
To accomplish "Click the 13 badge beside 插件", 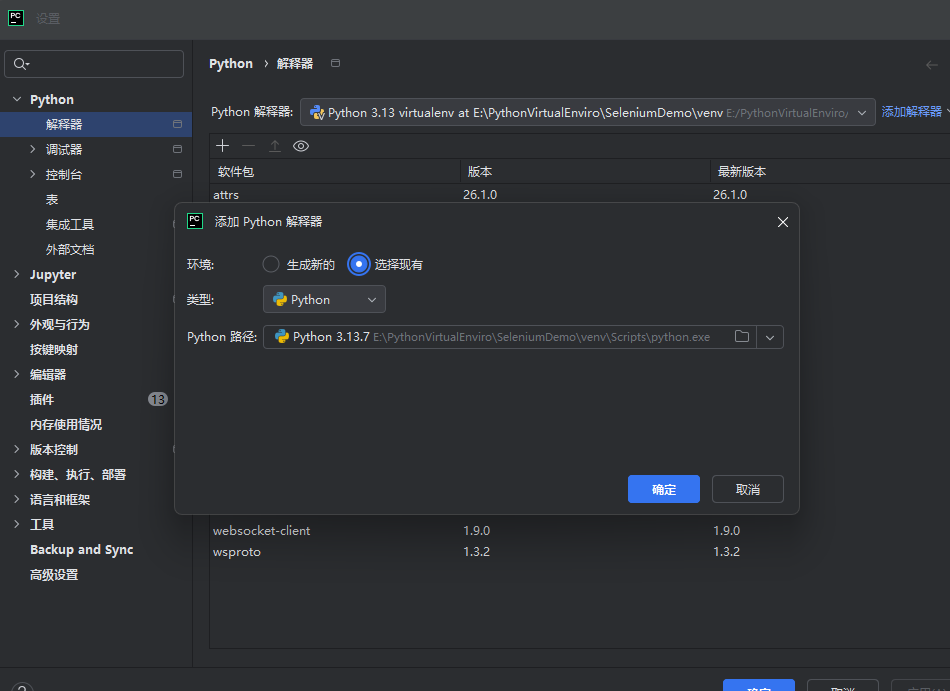I will (x=158, y=399).
